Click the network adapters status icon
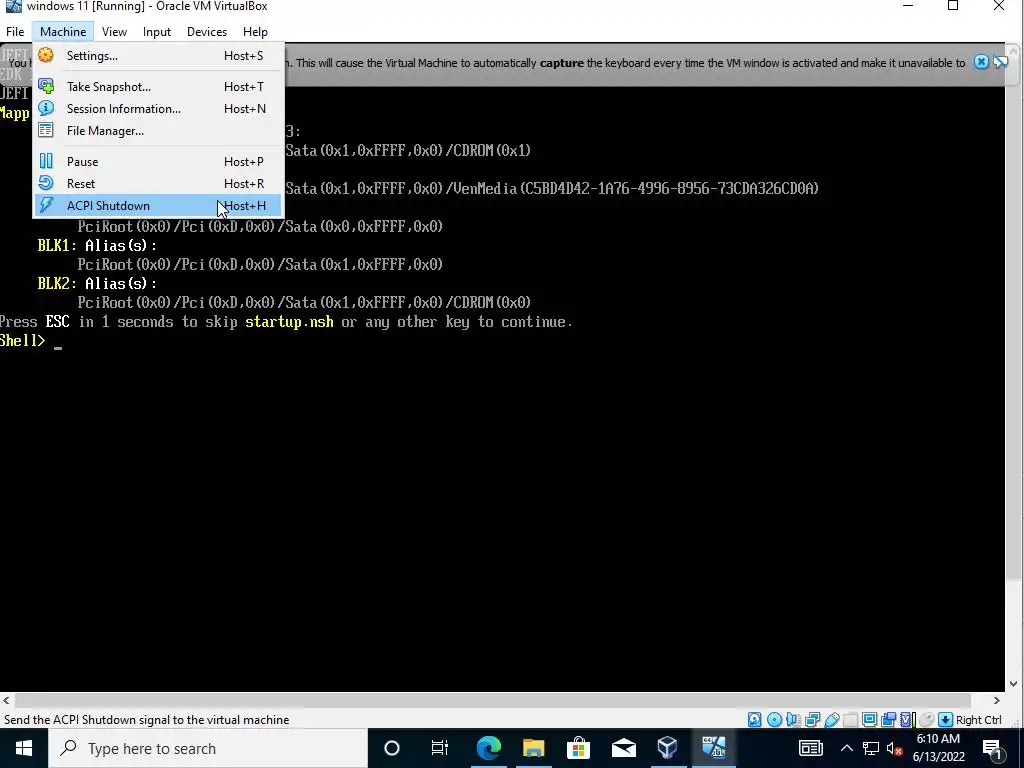This screenshot has width=1024, height=768. (812, 720)
